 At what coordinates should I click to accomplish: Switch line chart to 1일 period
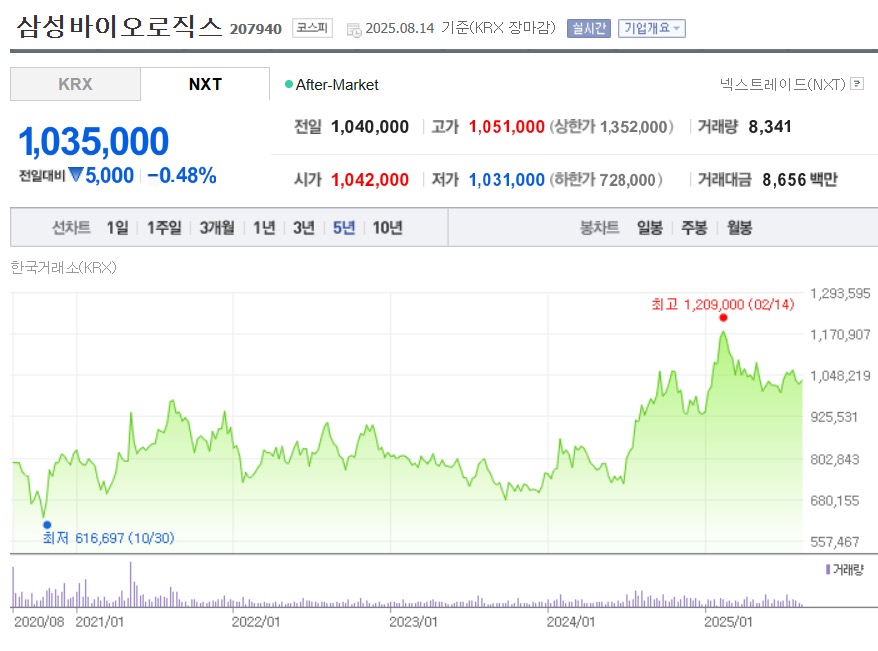[118, 228]
